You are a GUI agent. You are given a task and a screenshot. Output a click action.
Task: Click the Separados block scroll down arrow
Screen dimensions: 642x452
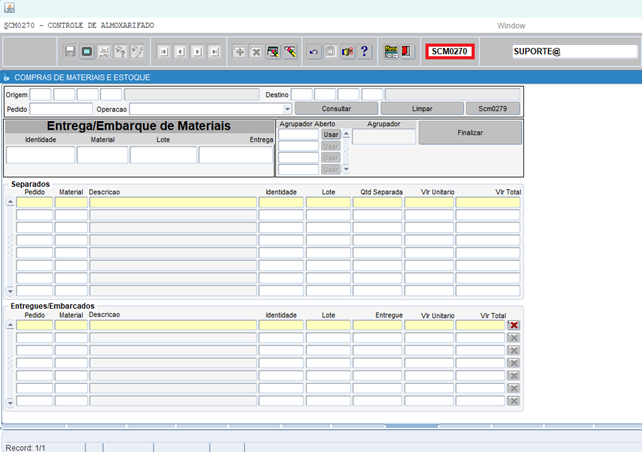coord(10,291)
